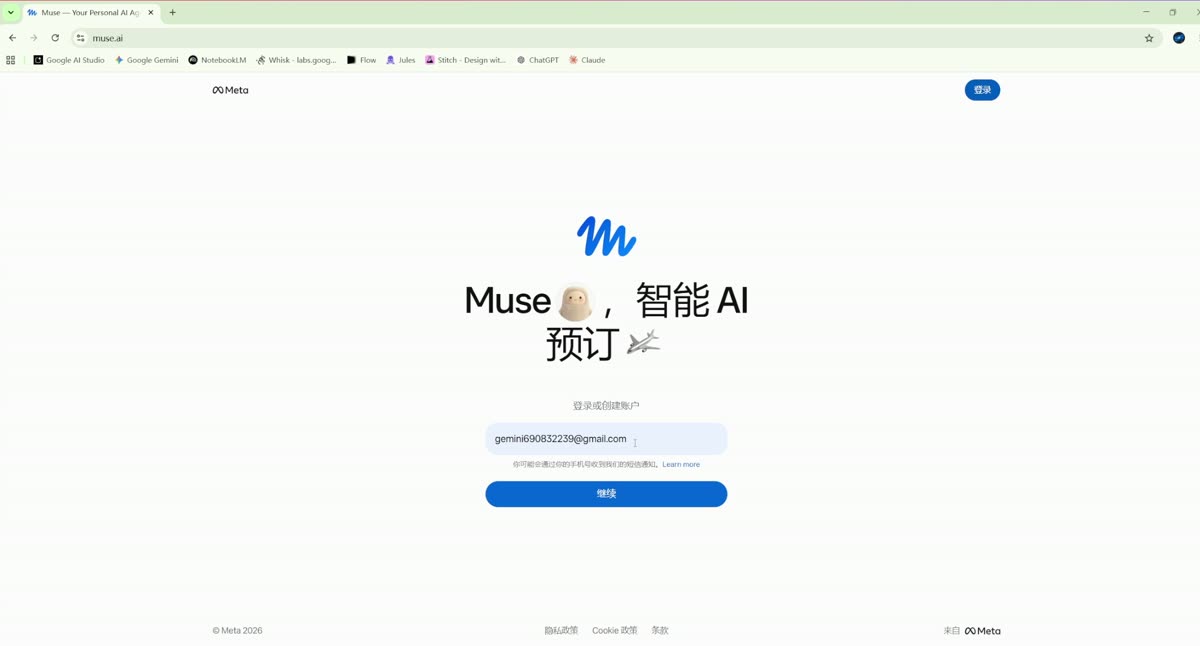Open a new browser tab
The width and height of the screenshot is (1200, 646).
click(172, 13)
